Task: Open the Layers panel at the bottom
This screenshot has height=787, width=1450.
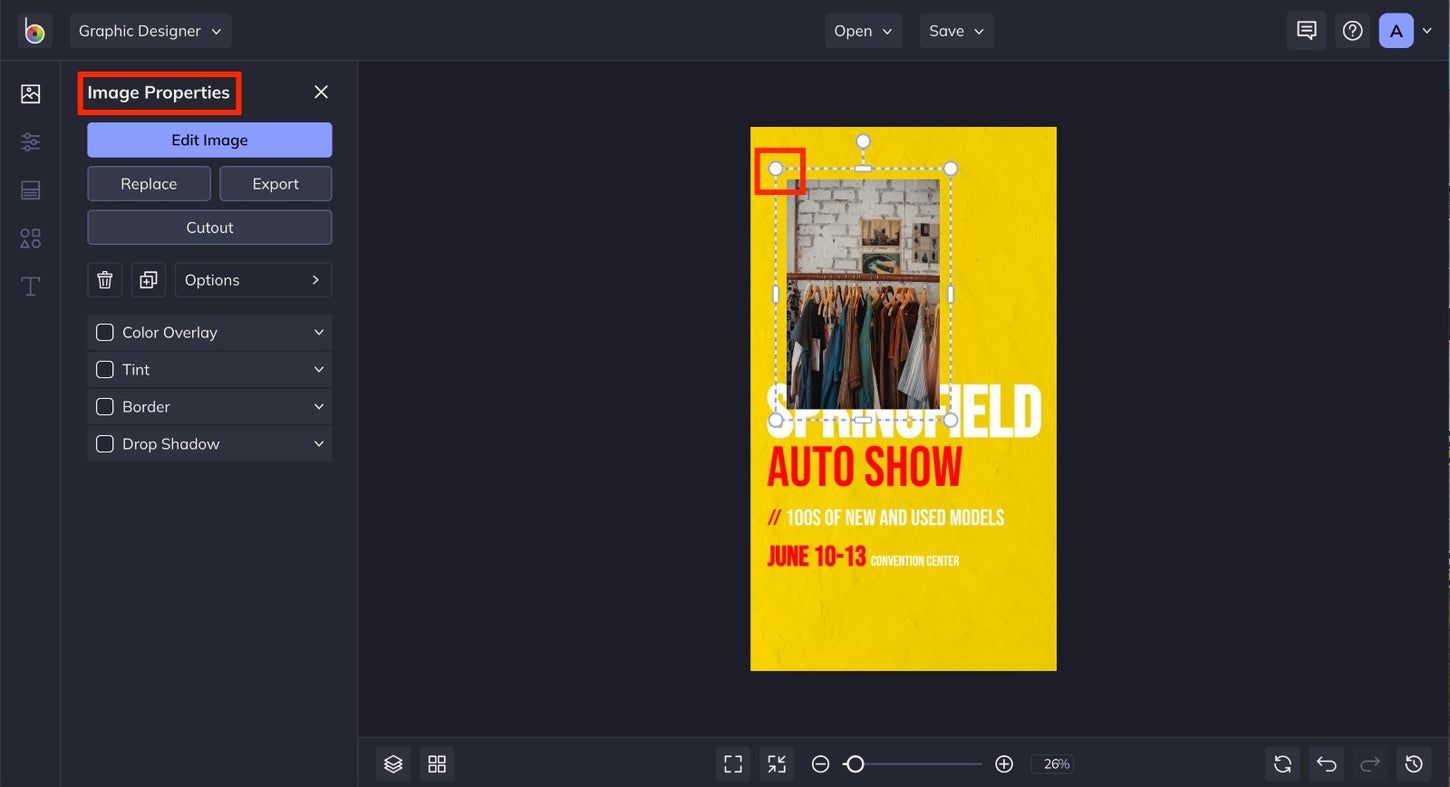Action: pyautogui.click(x=392, y=763)
